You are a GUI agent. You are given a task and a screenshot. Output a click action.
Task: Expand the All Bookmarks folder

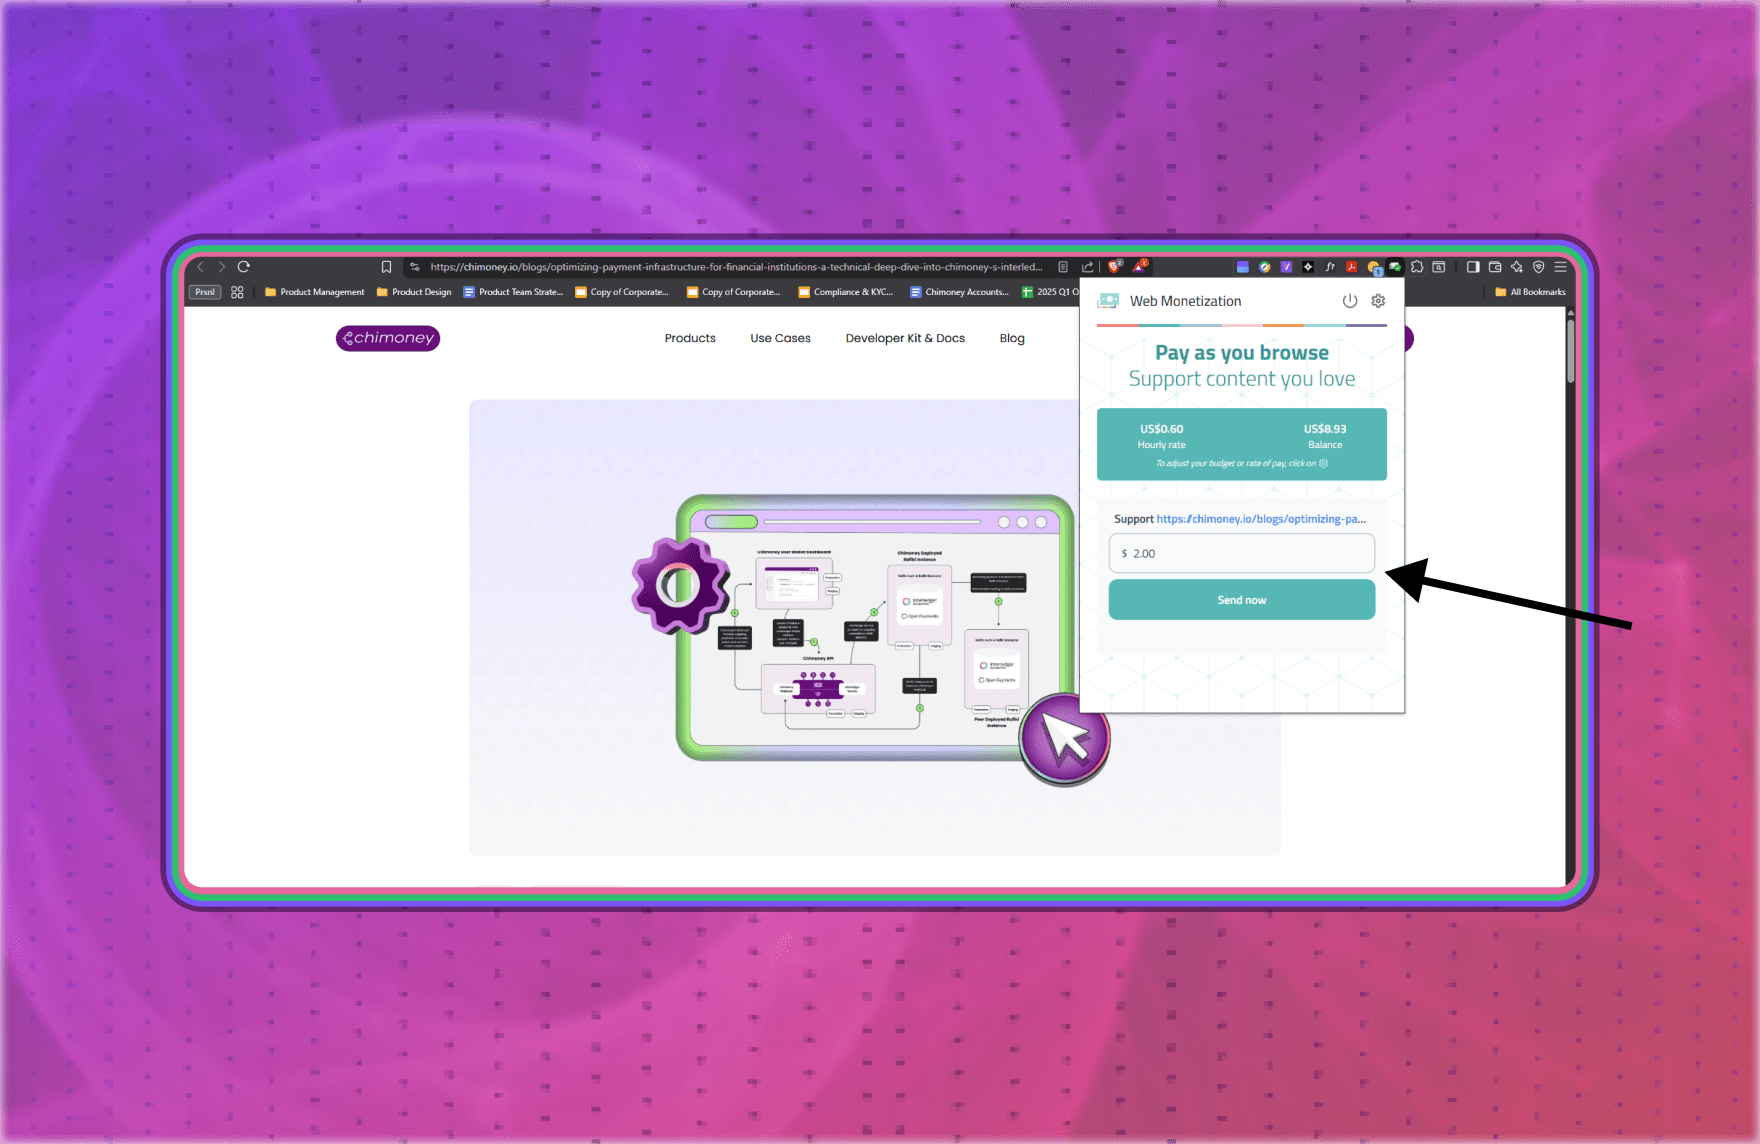[1530, 292]
